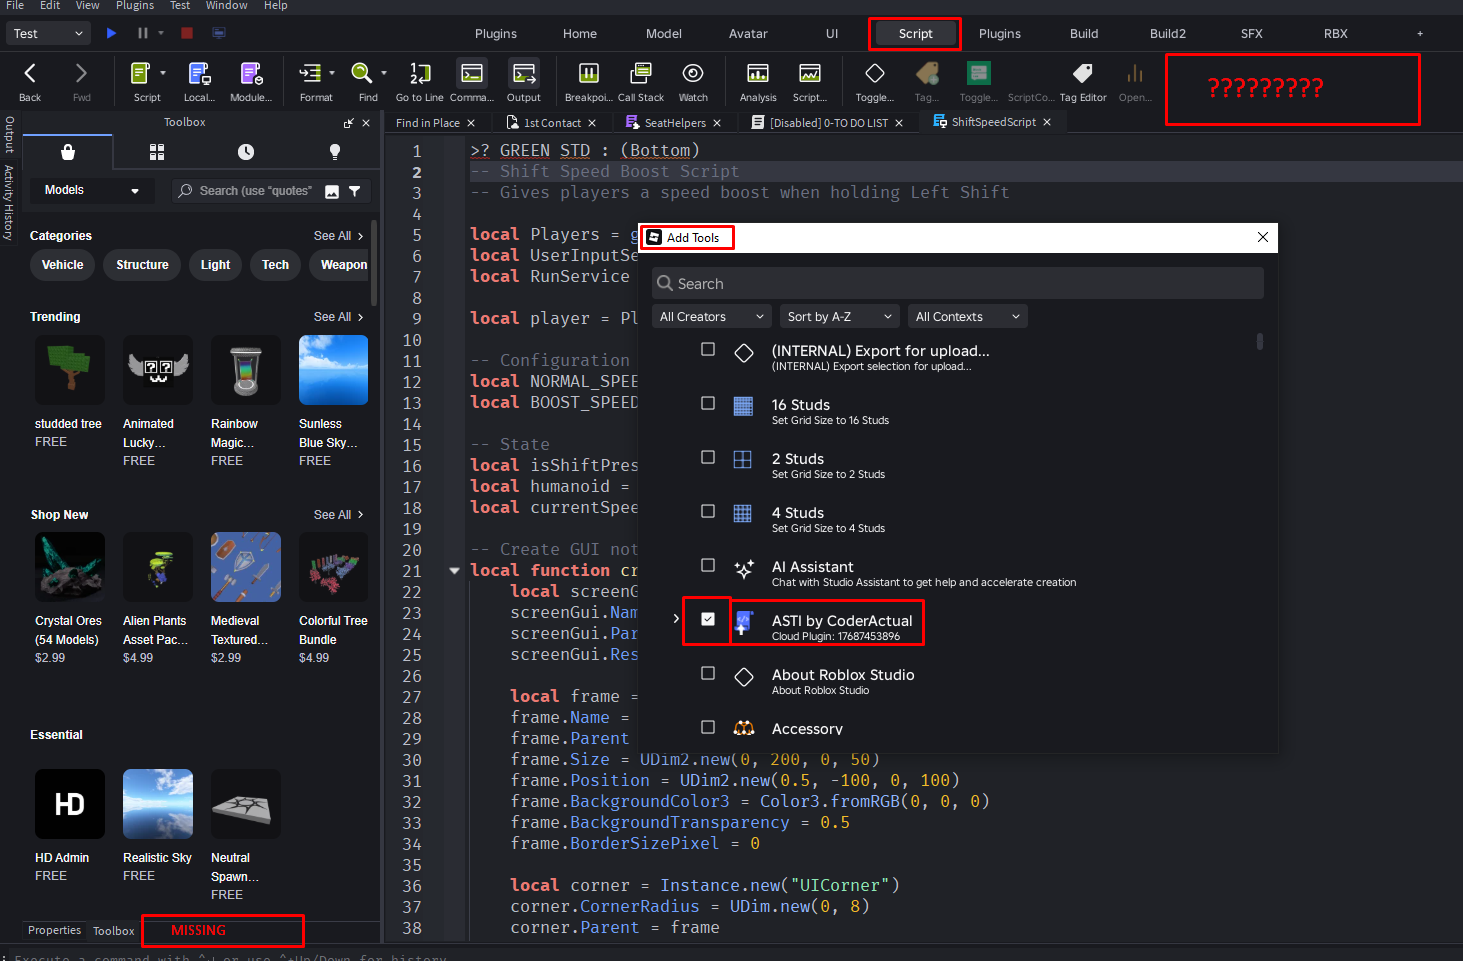
Task: Expand the Models category dropdown in Toolbox
Action: pyautogui.click(x=91, y=190)
